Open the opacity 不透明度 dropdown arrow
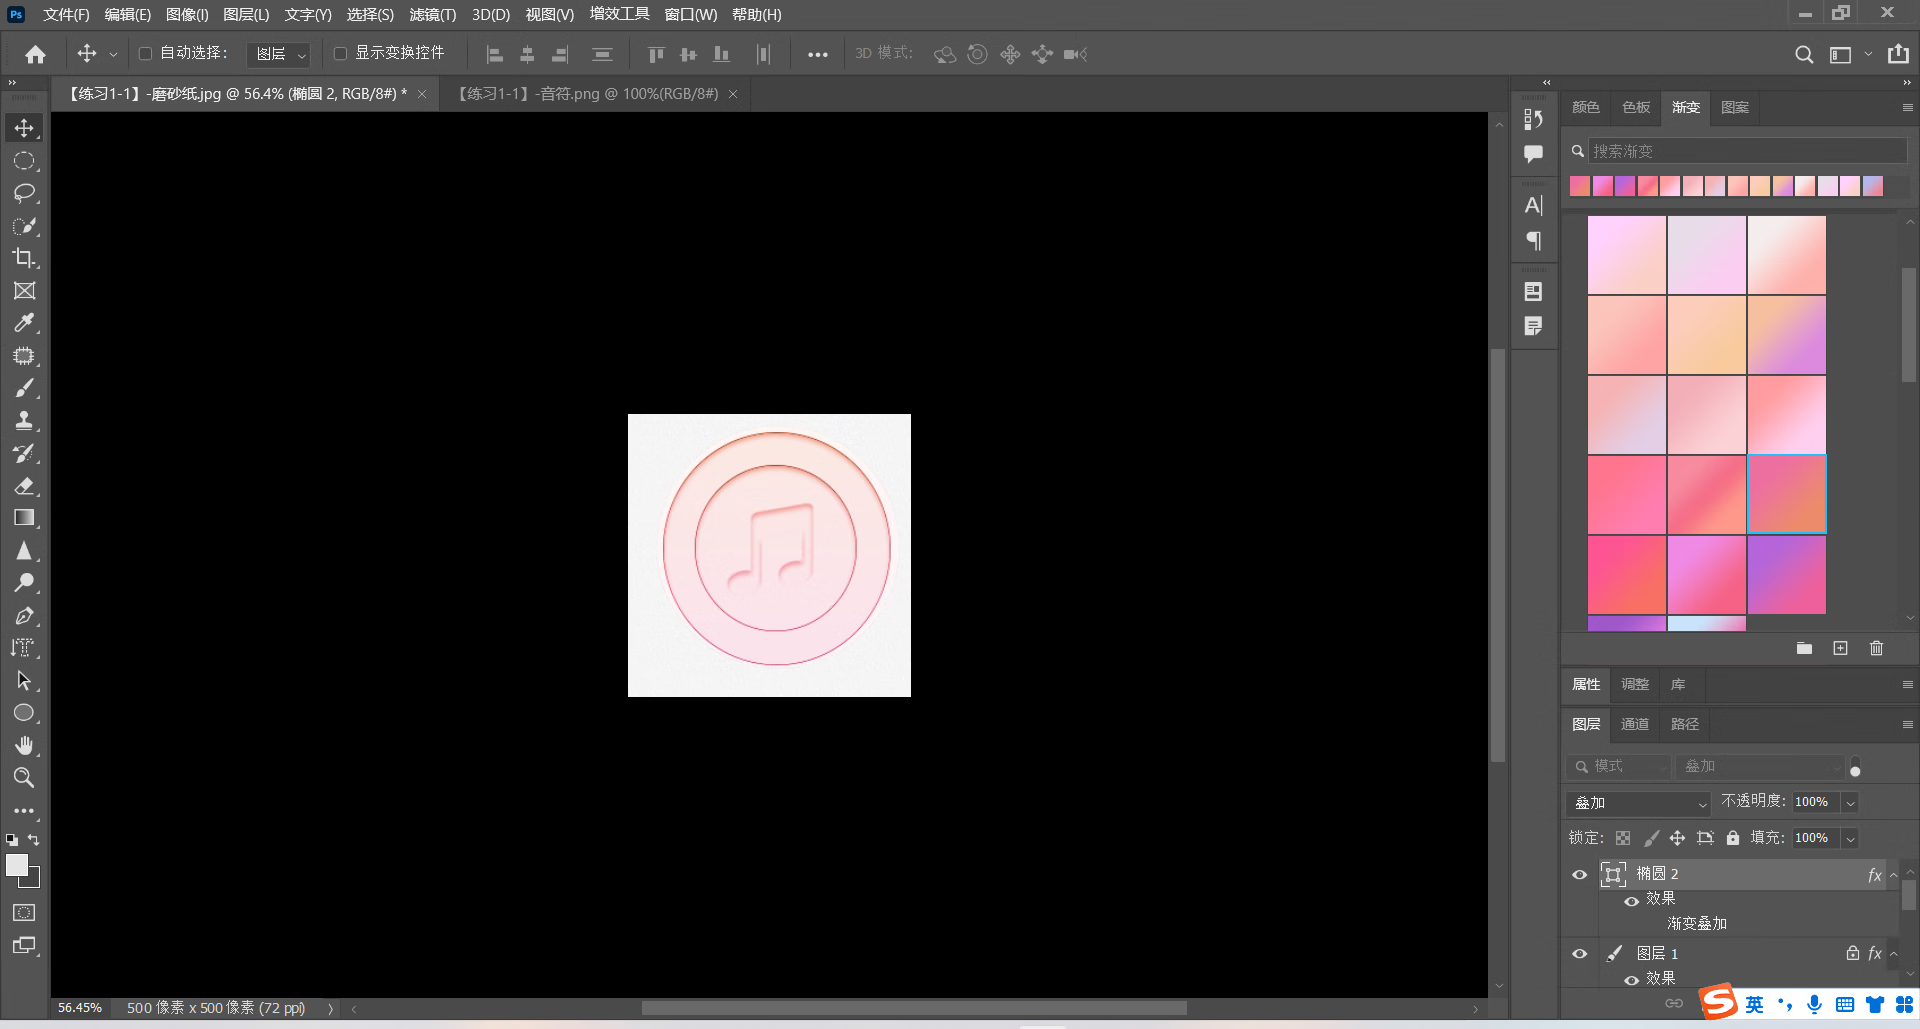 [1850, 803]
